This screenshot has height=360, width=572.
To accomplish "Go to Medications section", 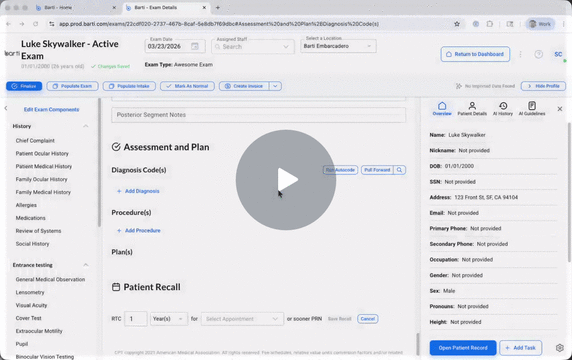I will pyautogui.click(x=31, y=218).
